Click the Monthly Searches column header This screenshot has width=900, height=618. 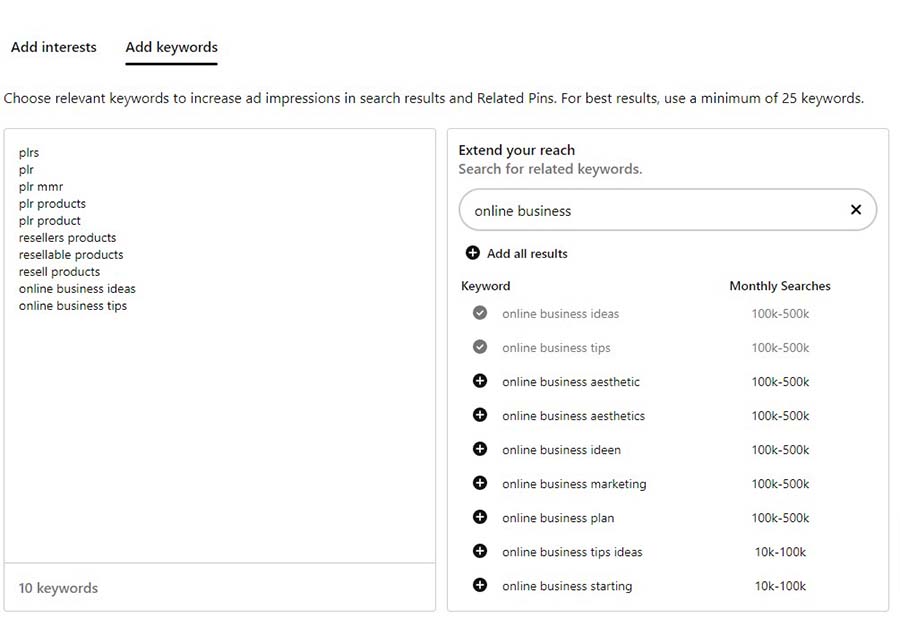pyautogui.click(x=779, y=286)
